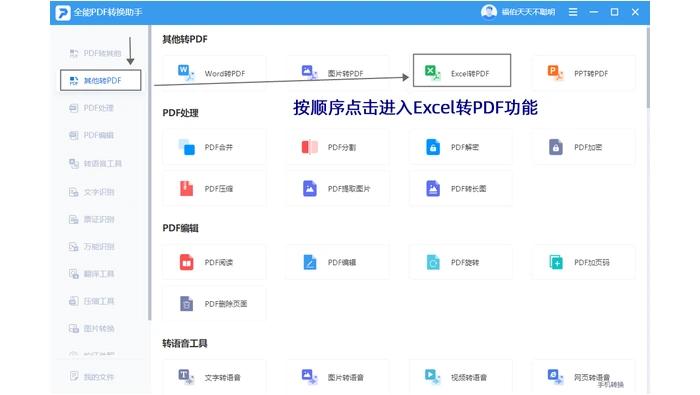The image size is (700, 395).
Task: Select 其他转PDF in the sidebar
Action: (x=100, y=80)
